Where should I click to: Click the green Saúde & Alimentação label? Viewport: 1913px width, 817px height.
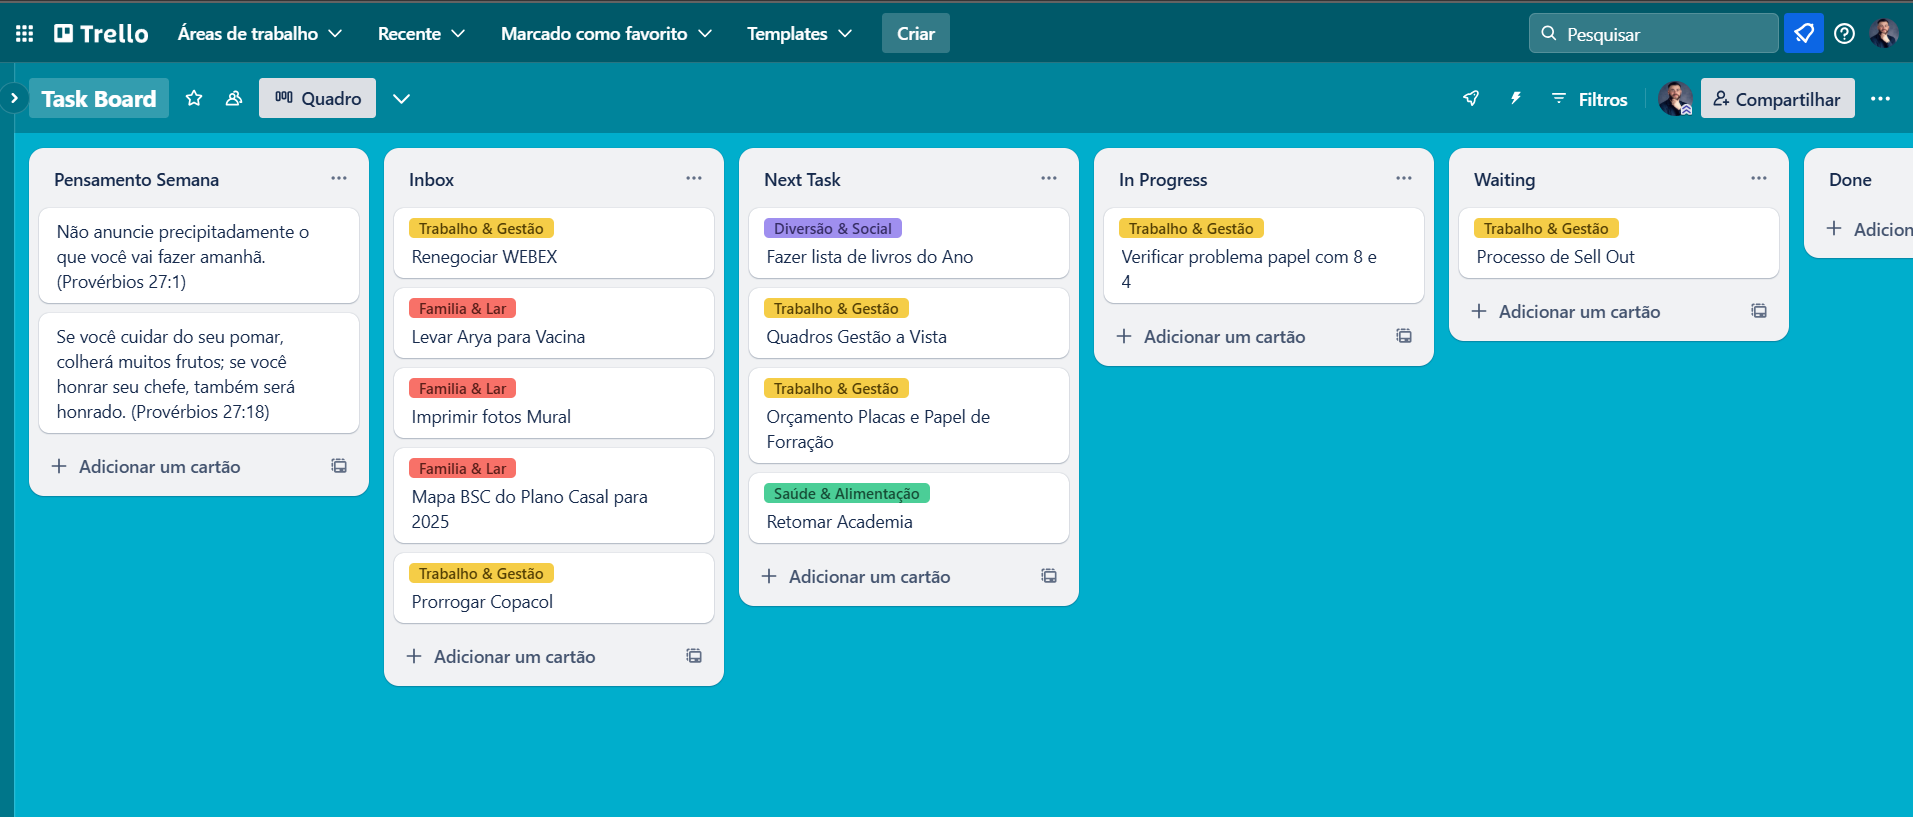click(846, 494)
